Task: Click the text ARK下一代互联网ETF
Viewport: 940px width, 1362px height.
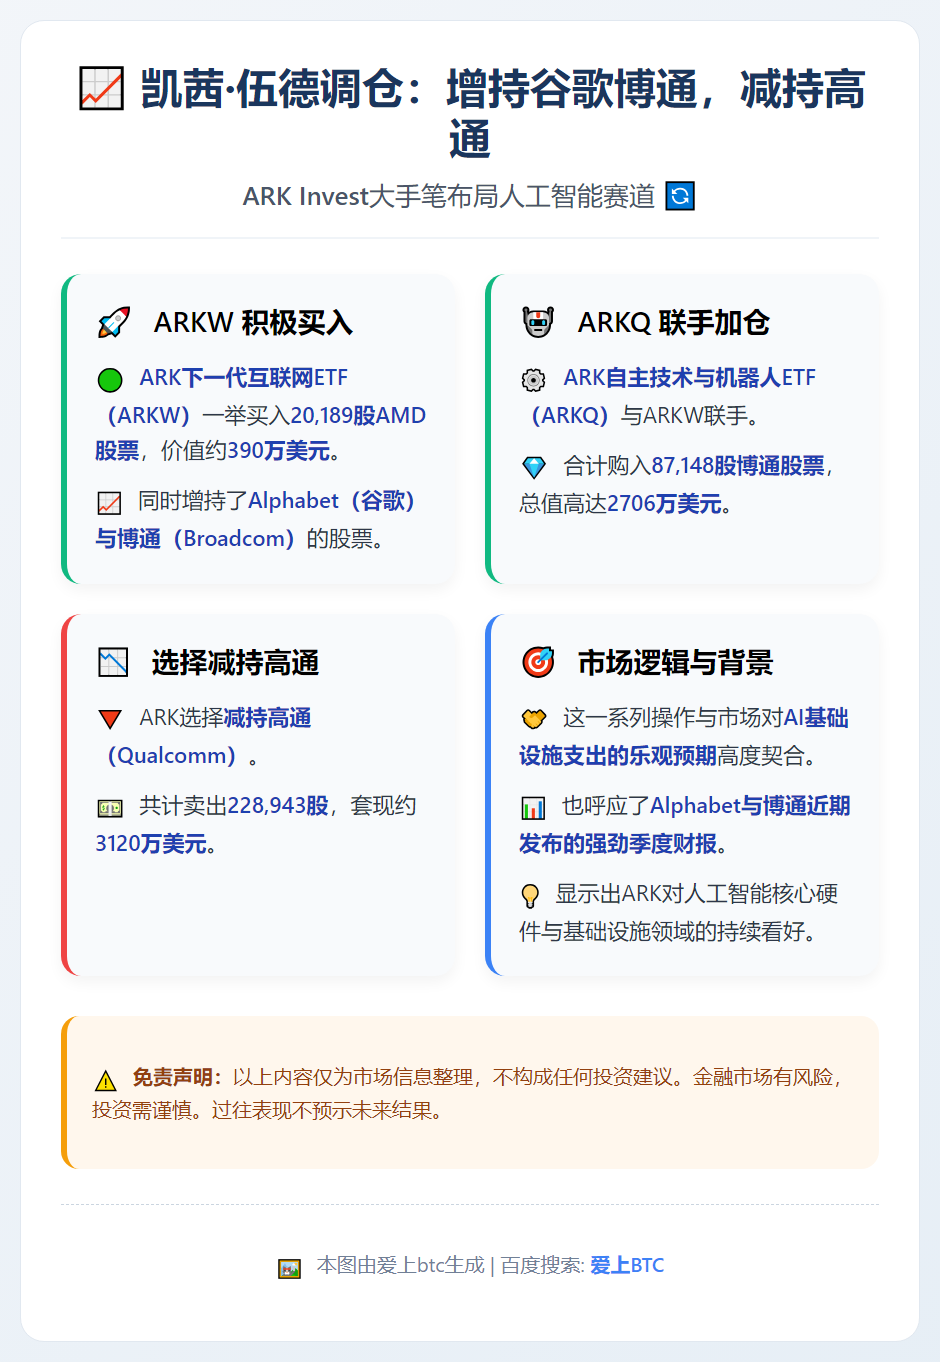Action: pyautogui.click(x=244, y=378)
